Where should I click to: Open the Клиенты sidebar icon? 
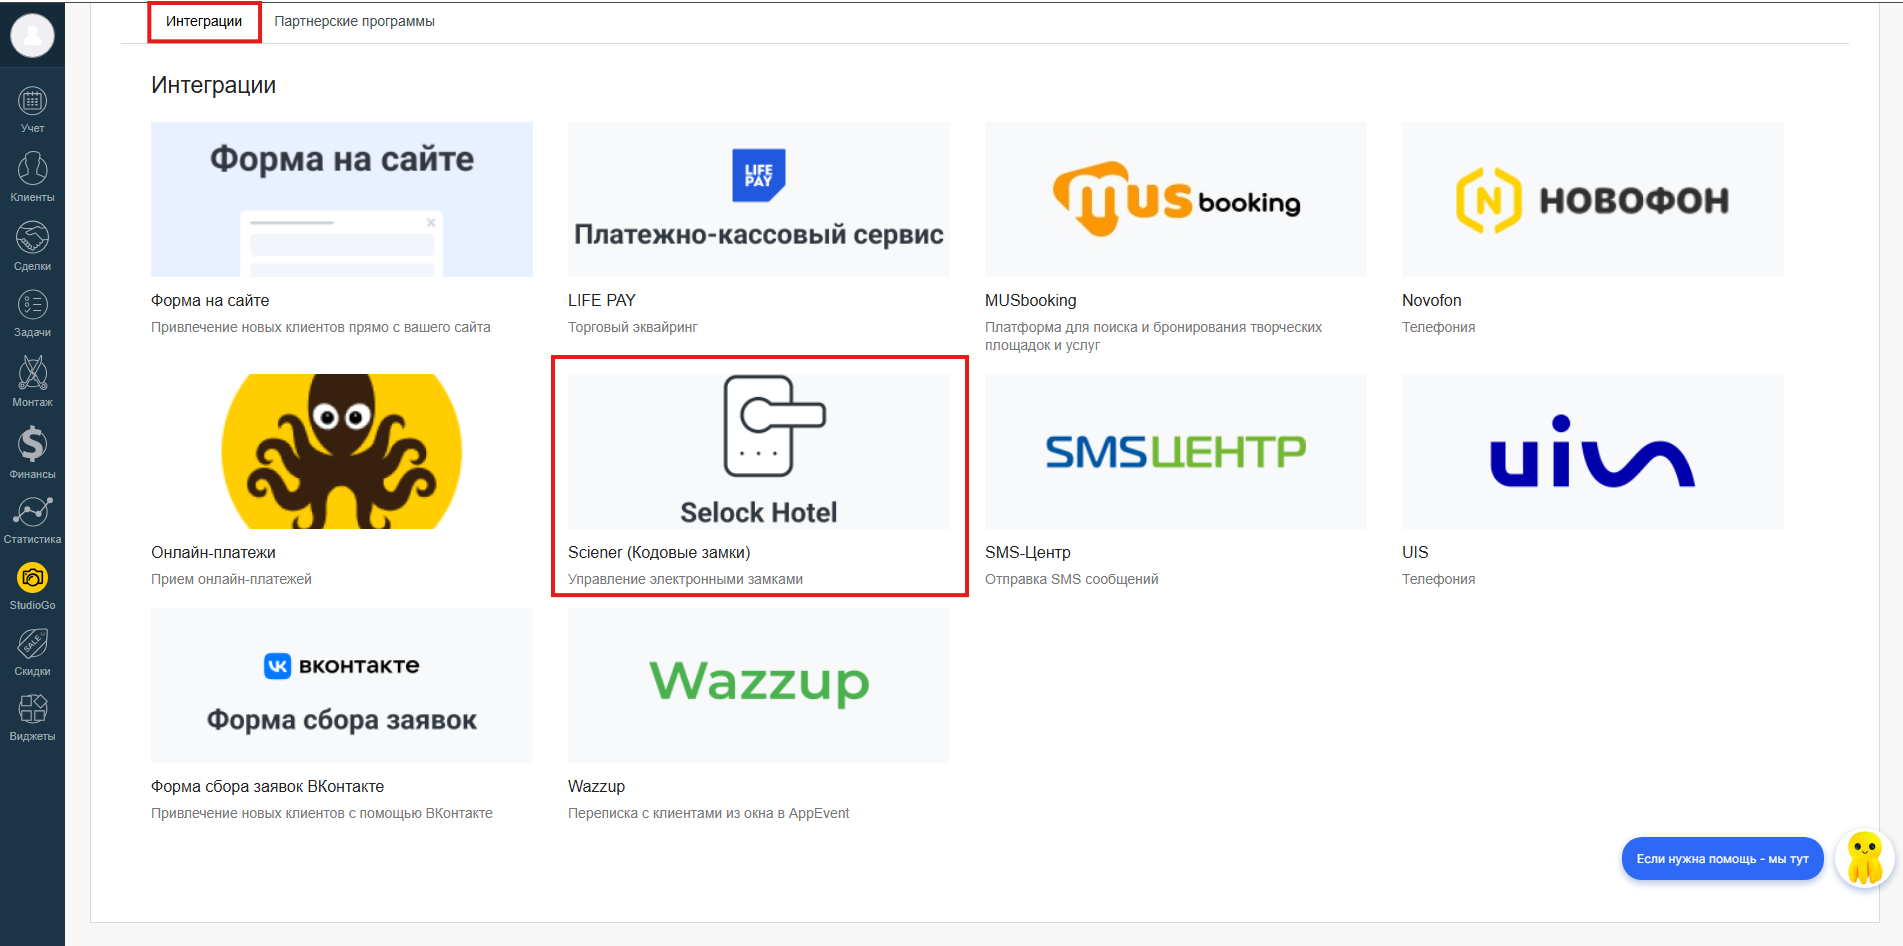click(x=32, y=168)
